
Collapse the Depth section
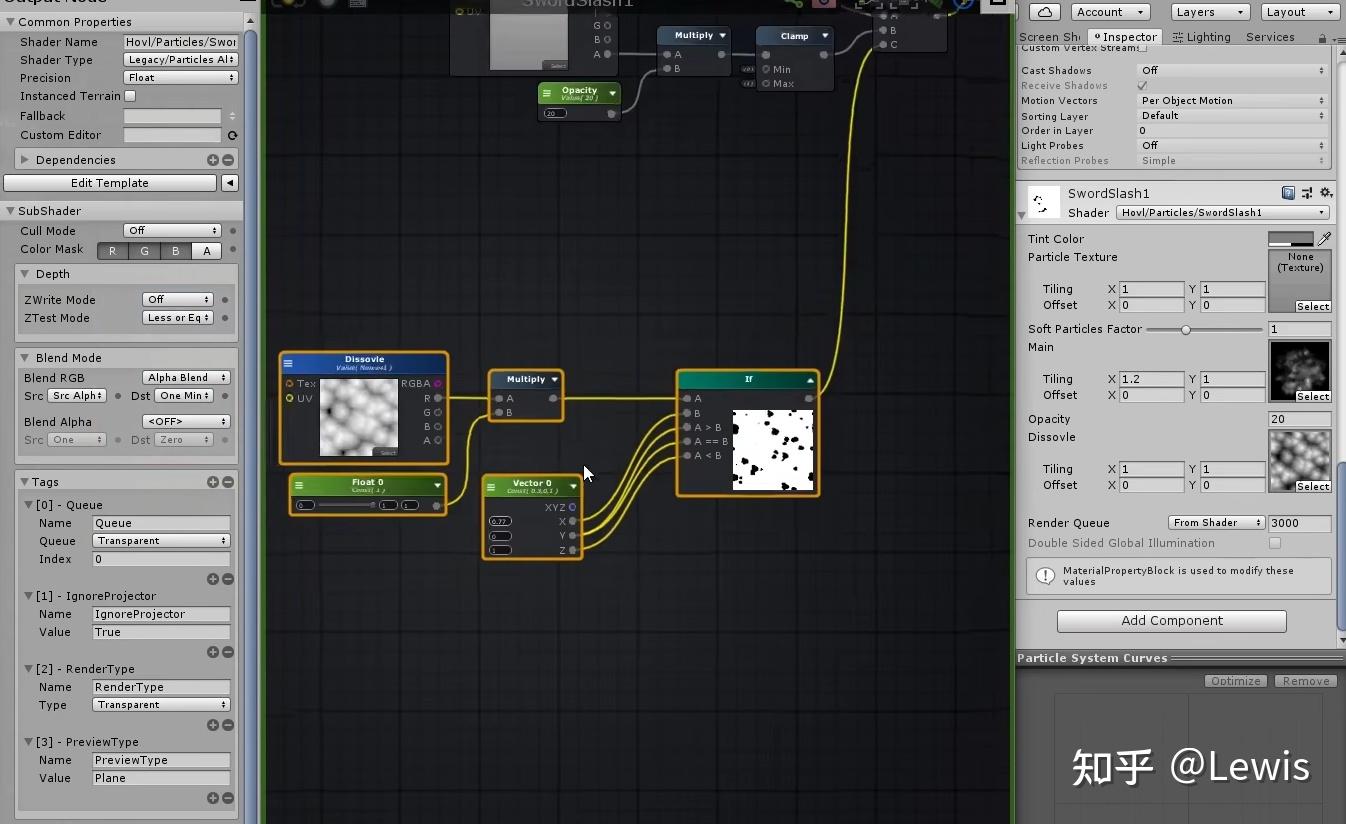pos(26,274)
